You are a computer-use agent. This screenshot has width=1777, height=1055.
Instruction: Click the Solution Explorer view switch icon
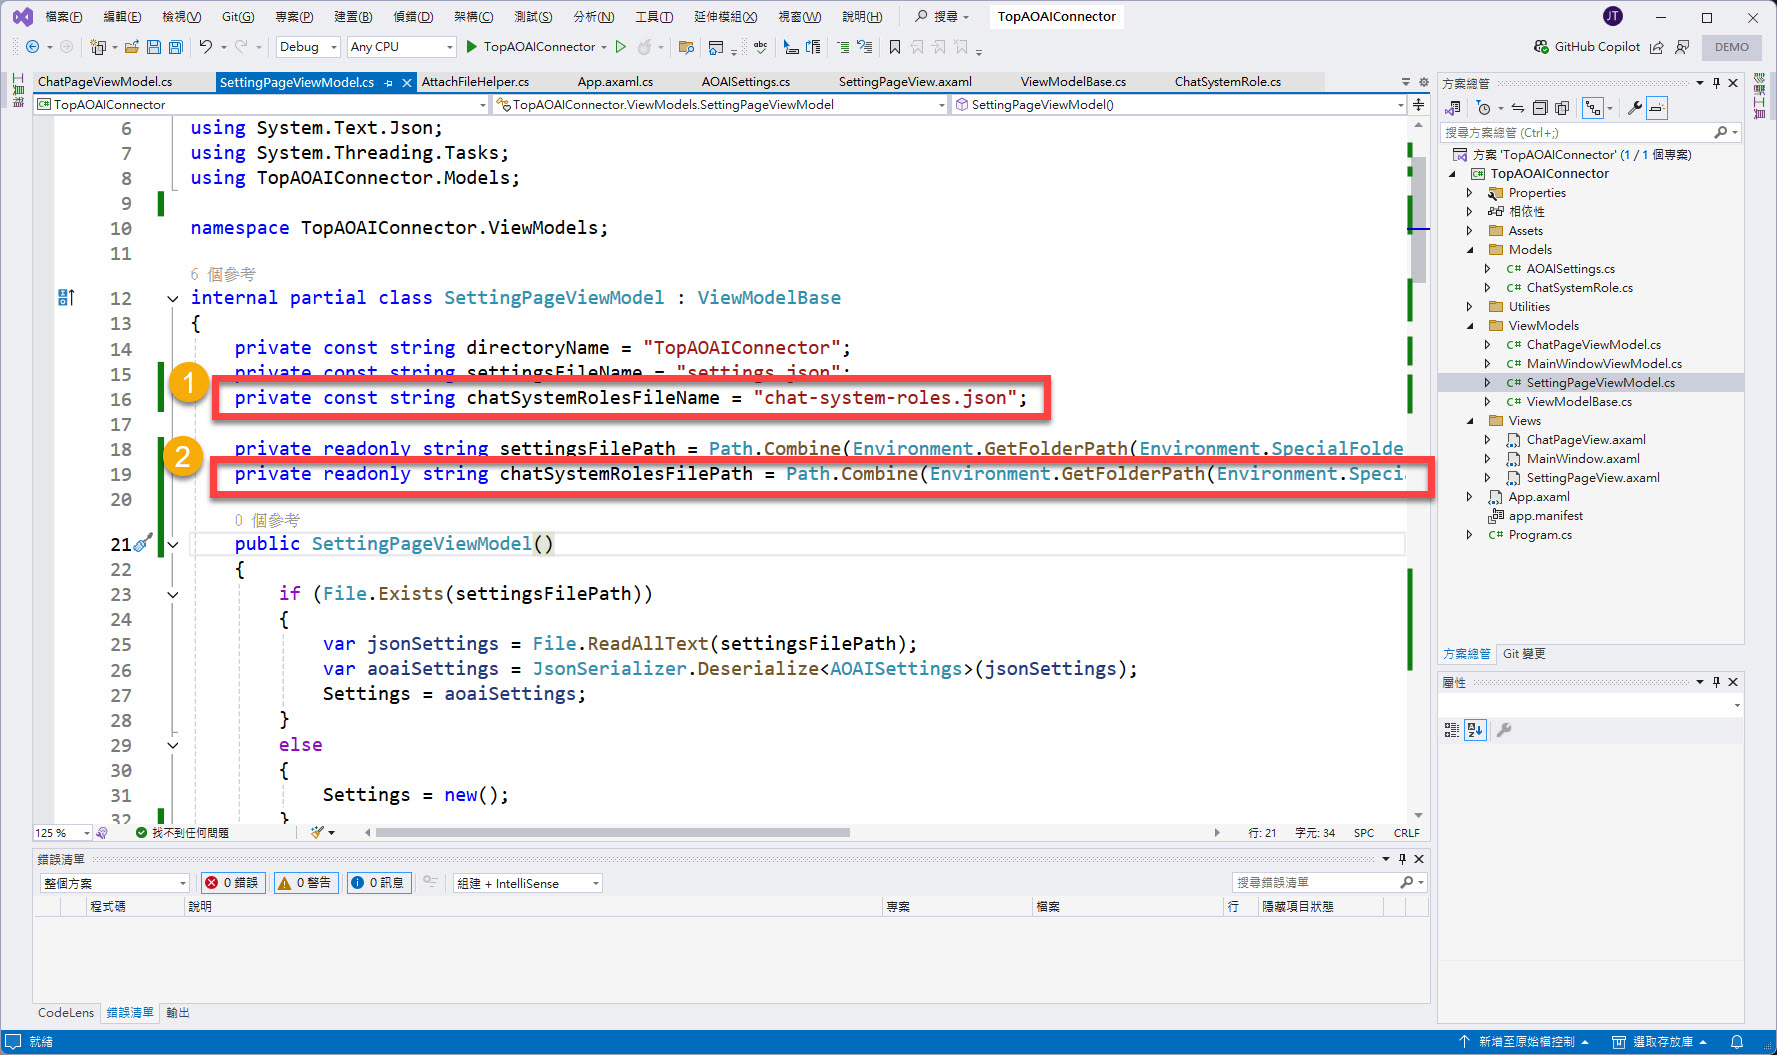tap(1453, 108)
